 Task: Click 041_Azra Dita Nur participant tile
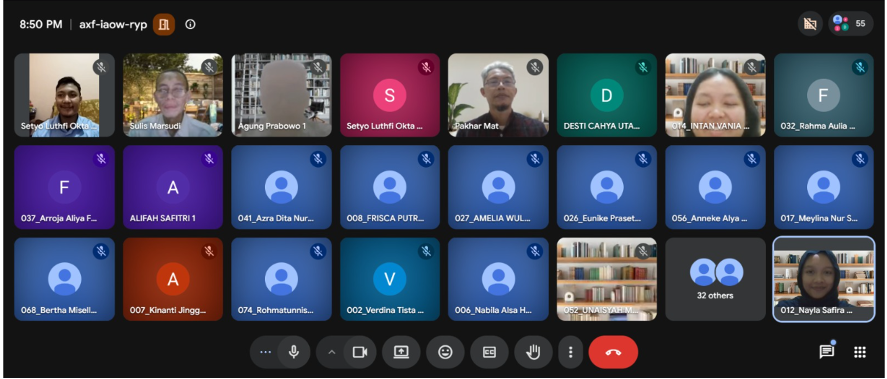(x=282, y=187)
